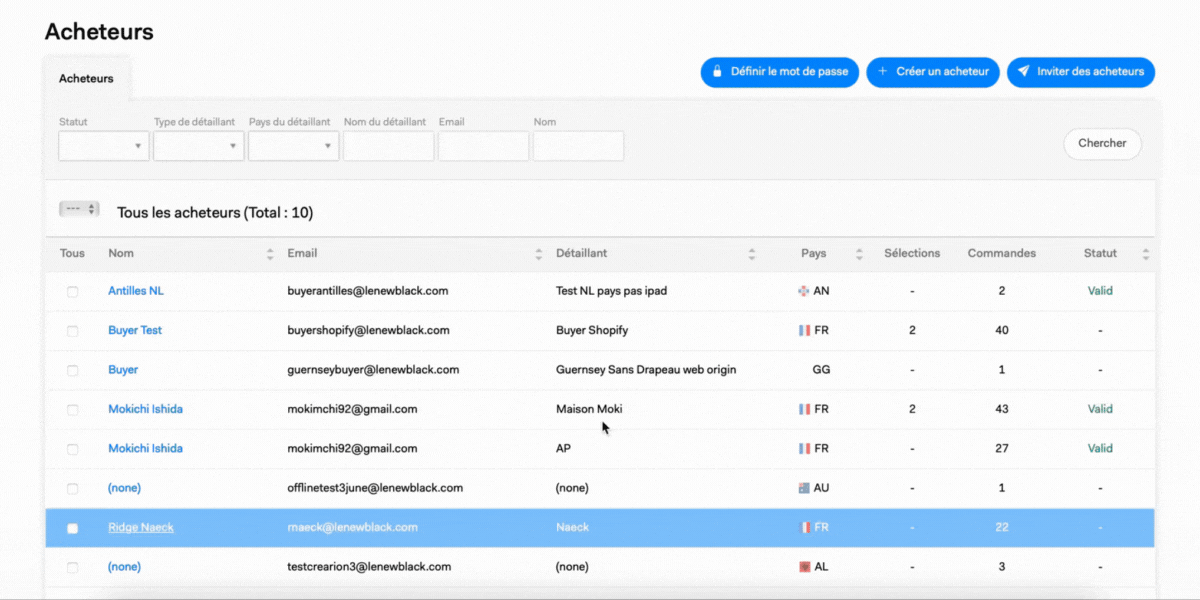Screen dimensions: 1200x600
Task: Click the Tous column header
Action: (x=72, y=253)
